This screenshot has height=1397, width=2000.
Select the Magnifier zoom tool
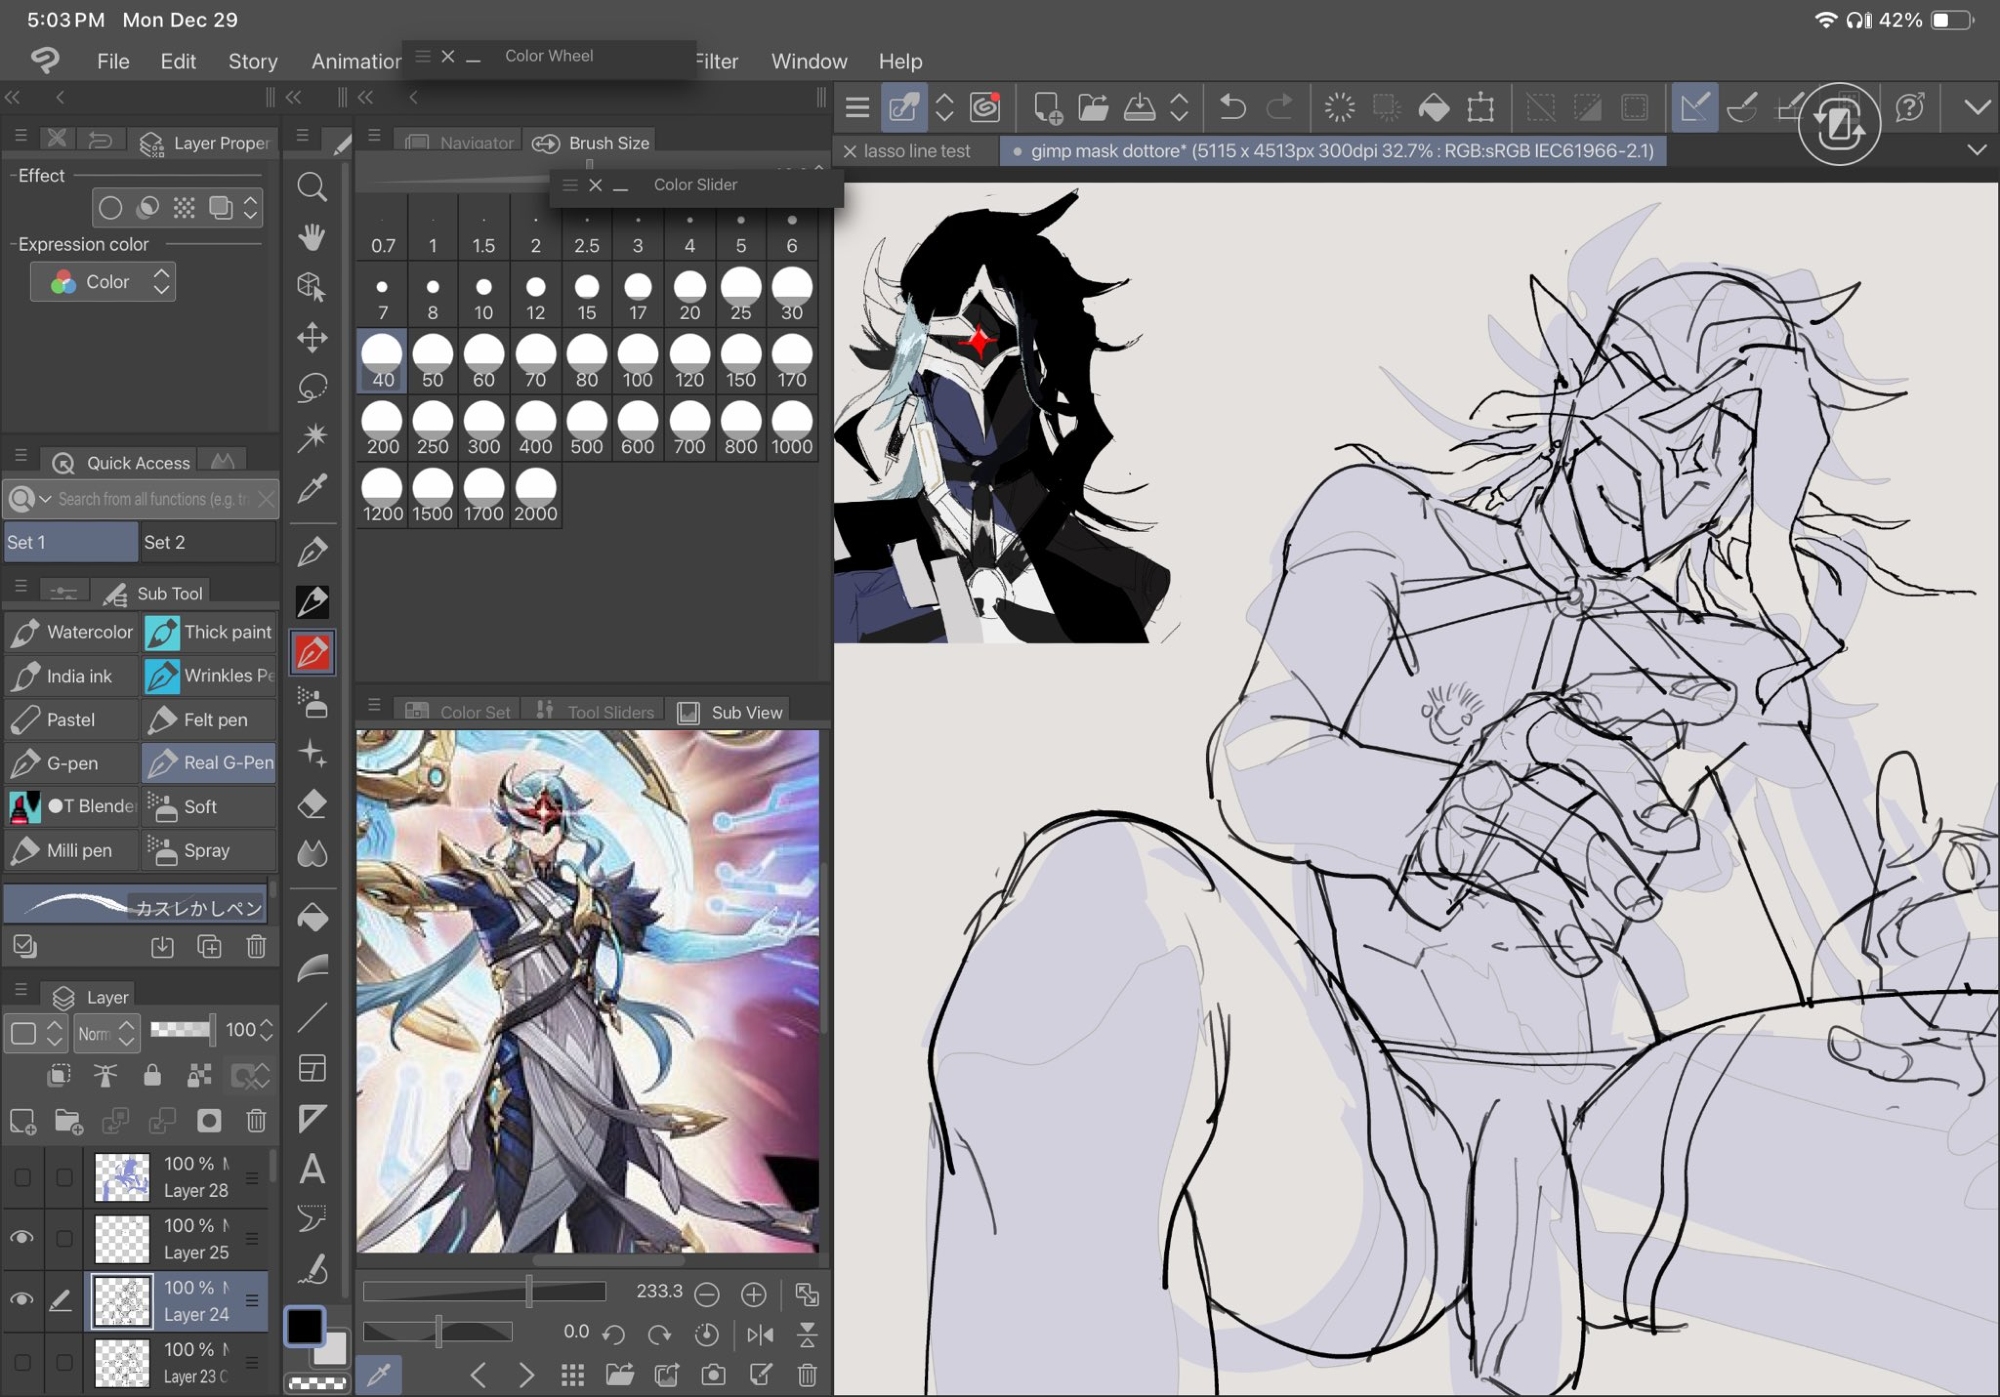point(312,187)
